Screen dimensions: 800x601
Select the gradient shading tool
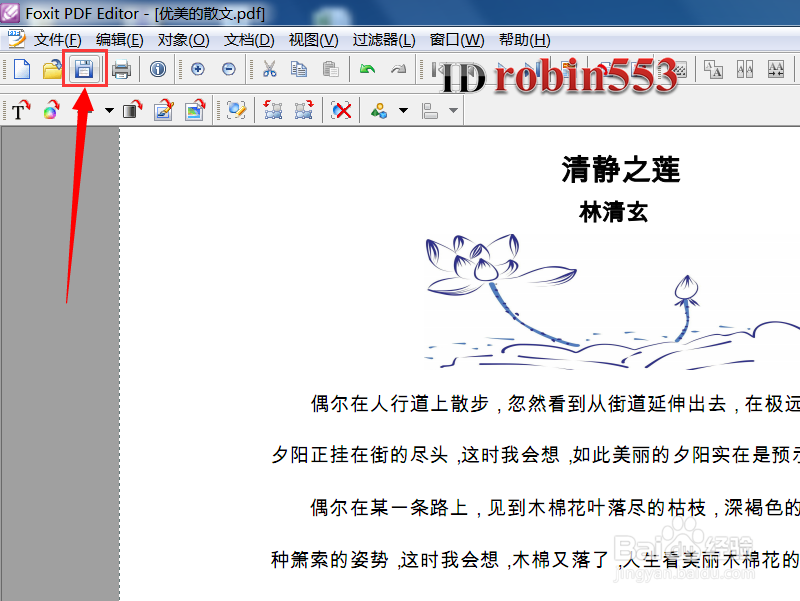pos(133,110)
